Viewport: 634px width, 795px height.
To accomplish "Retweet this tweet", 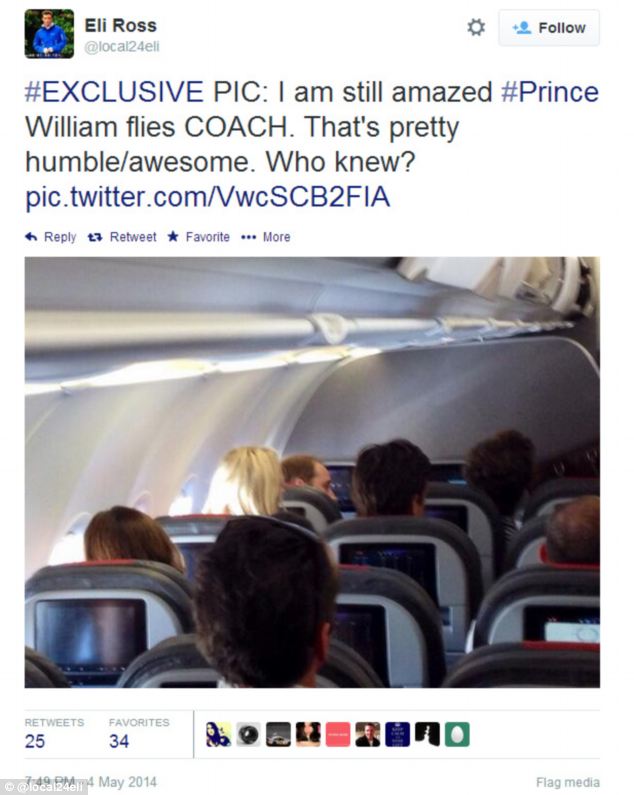I will click(123, 237).
